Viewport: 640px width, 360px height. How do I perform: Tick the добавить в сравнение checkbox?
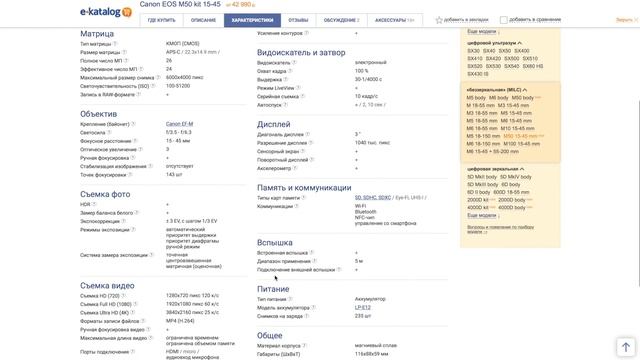pos(504,20)
